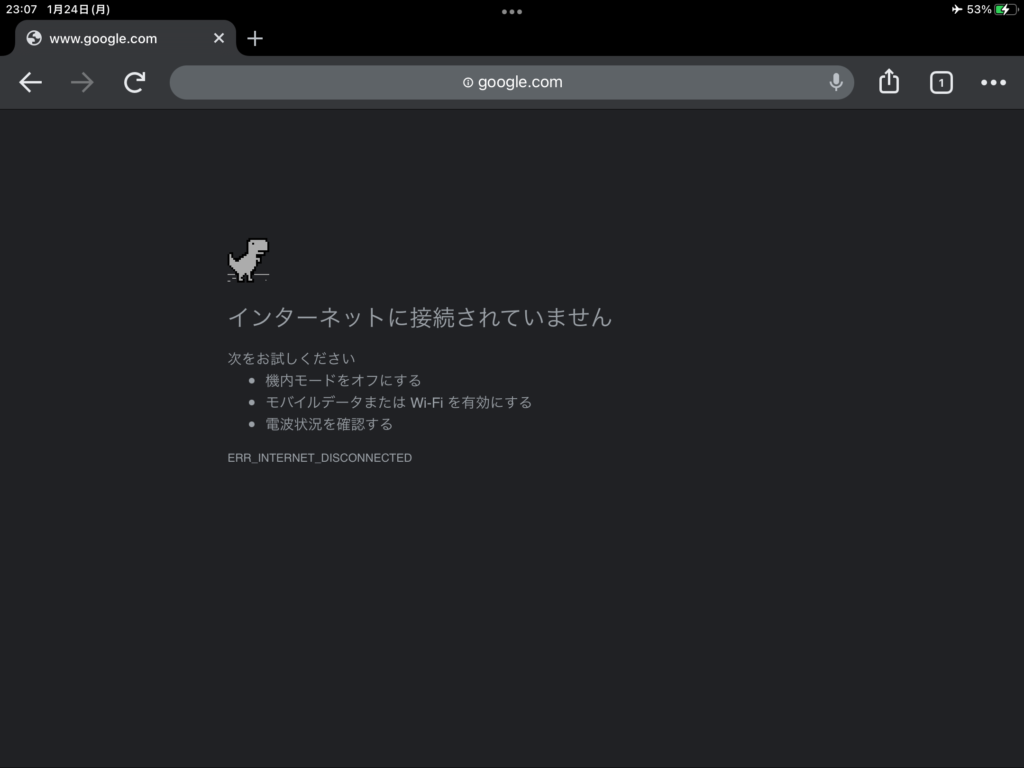The image size is (1024, 768).
Task: Reload the google.com page
Action: pos(135,83)
